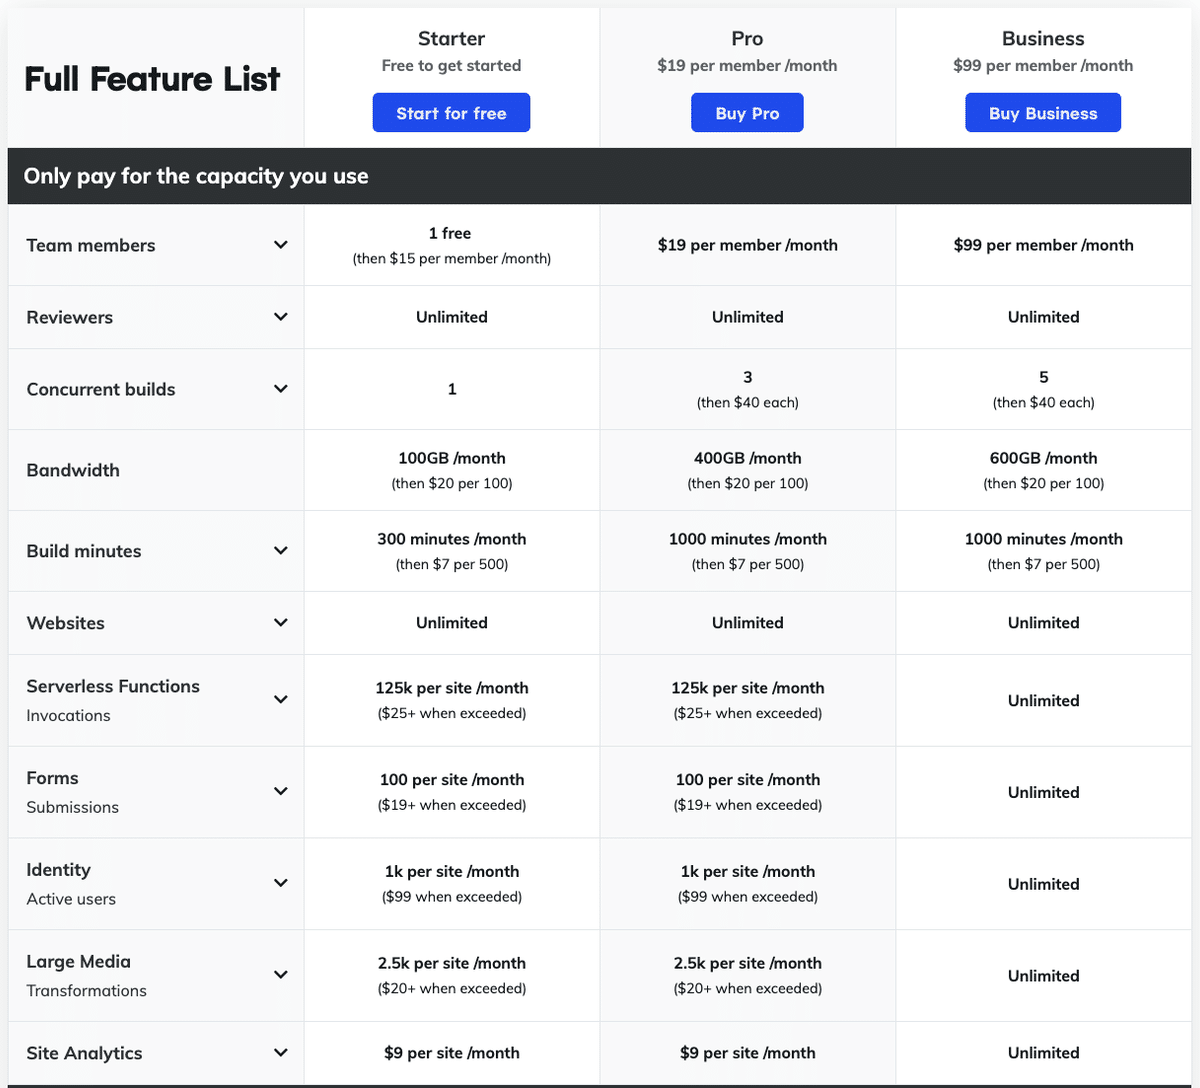Click the Buy Business button
Screen dimensions: 1200x1088
coord(1042,113)
